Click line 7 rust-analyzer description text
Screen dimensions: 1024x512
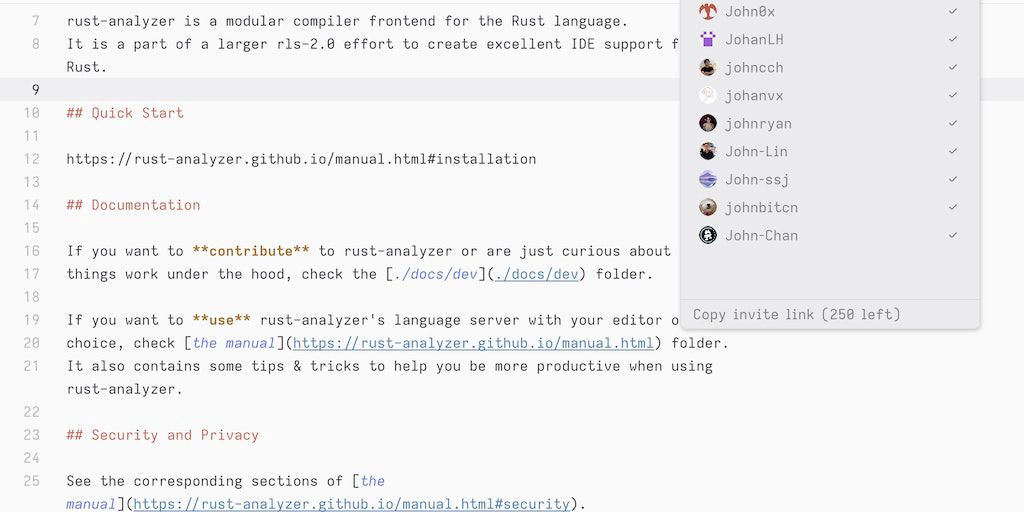click(x=347, y=21)
